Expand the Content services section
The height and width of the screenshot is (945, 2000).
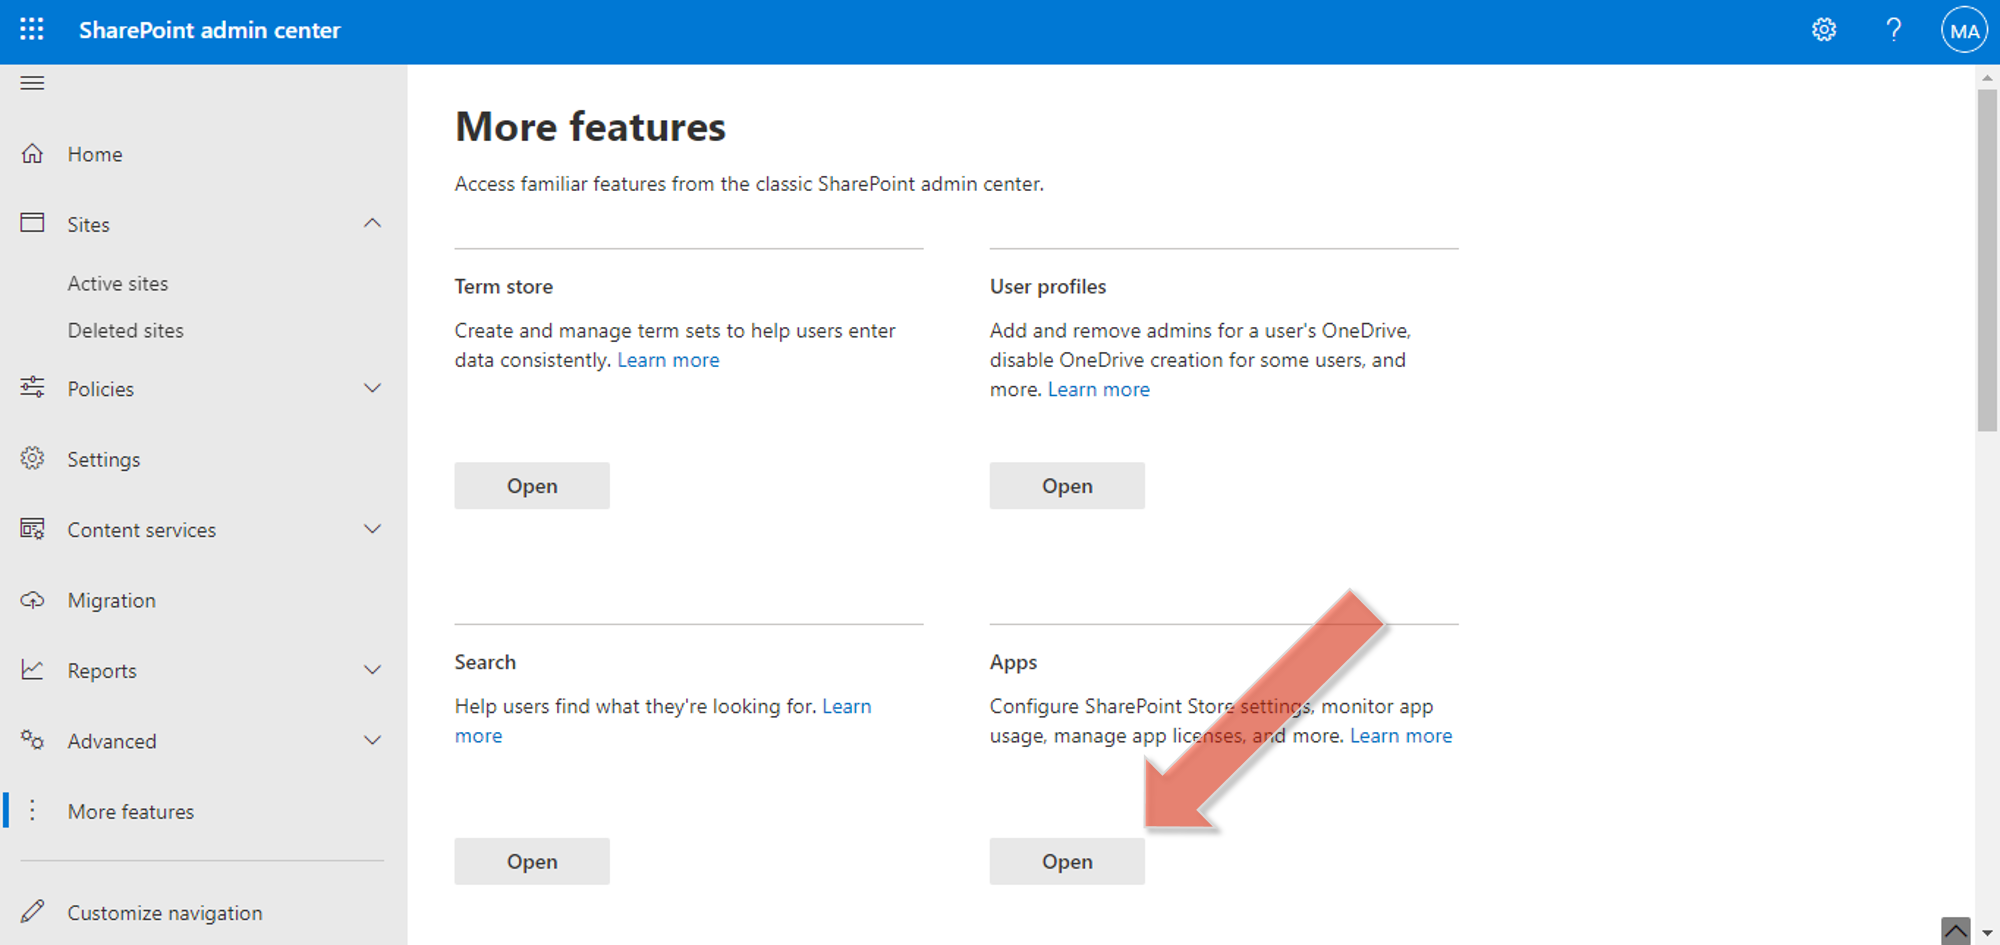[372, 529]
